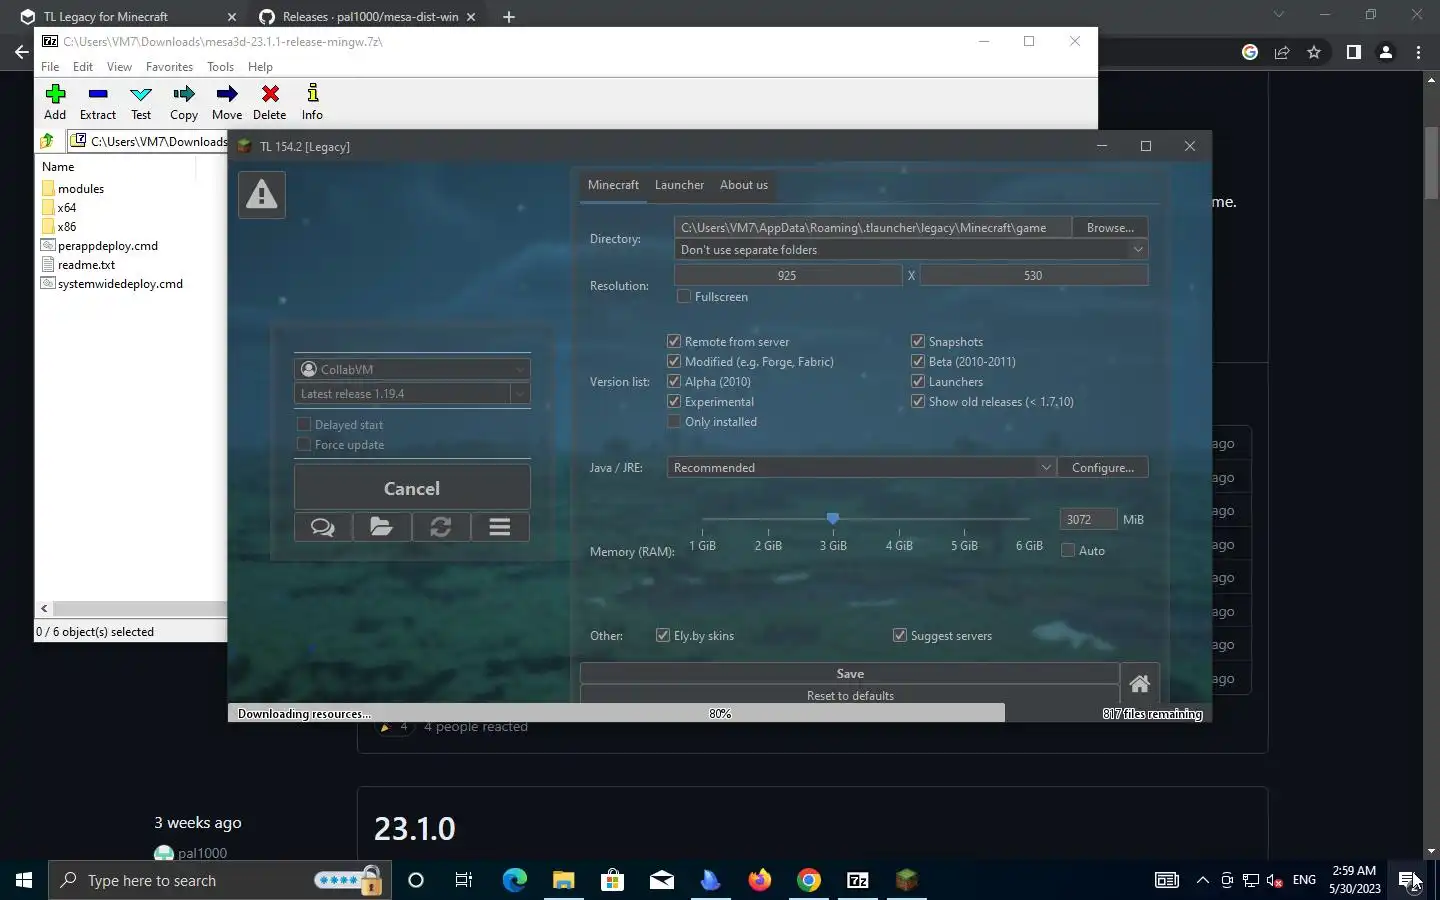
Task: Uncheck Remote from server
Action: (x=674, y=341)
